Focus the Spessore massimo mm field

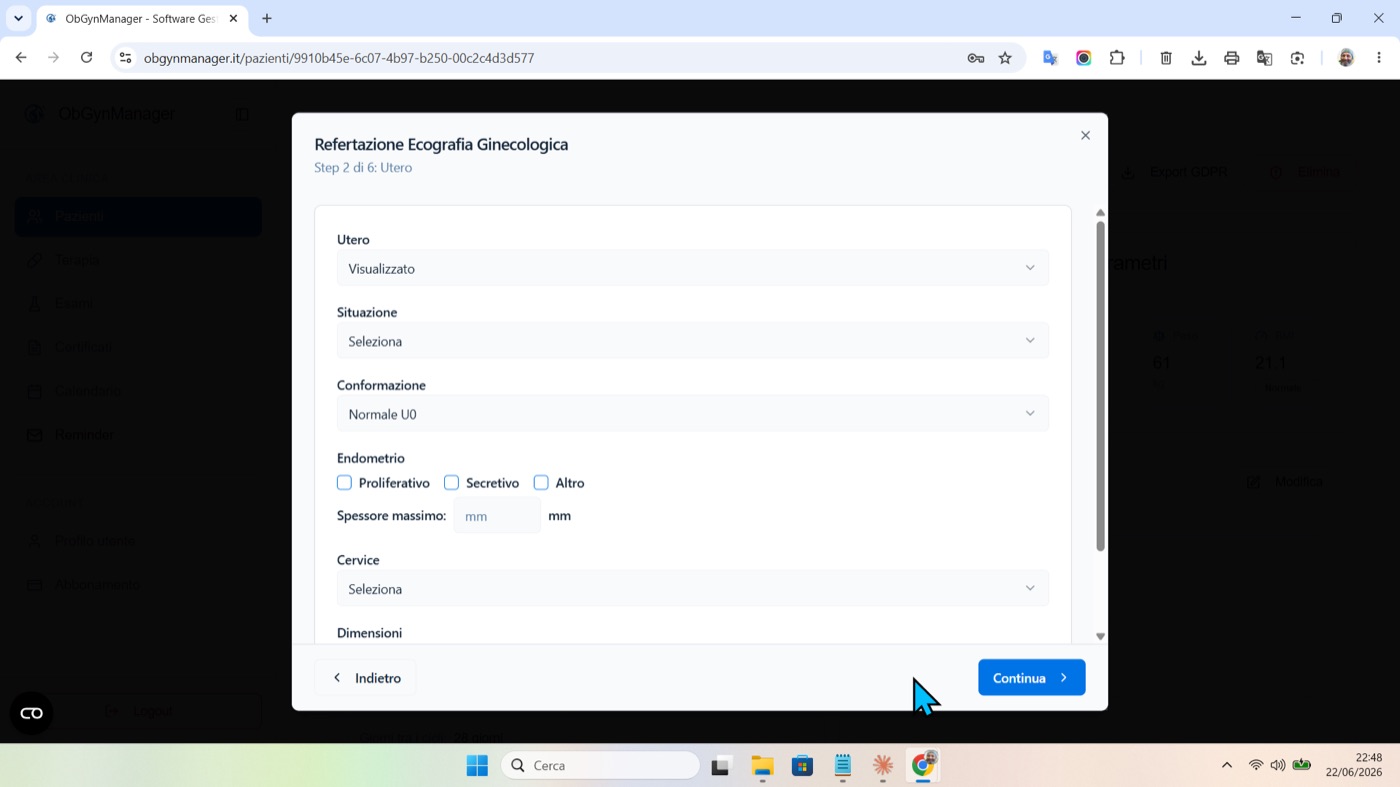click(x=497, y=516)
